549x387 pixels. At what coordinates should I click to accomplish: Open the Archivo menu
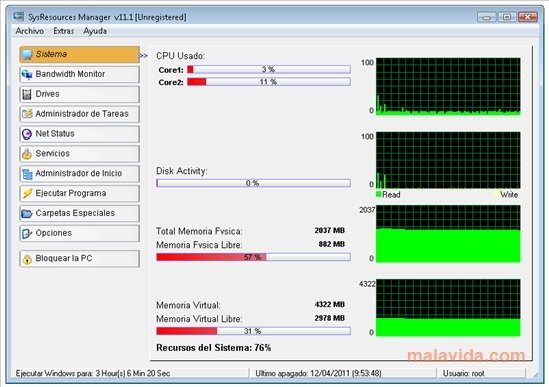[30, 31]
